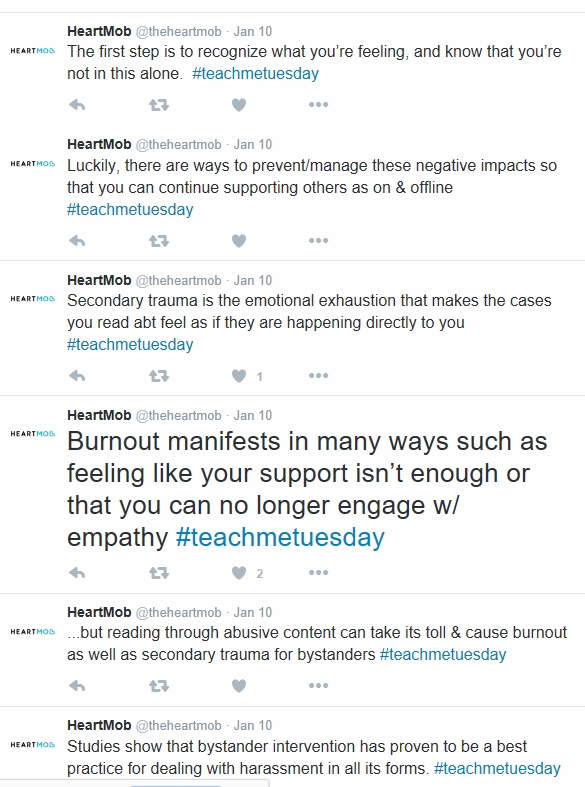
Task: Retweet the 'reading through abusive content' tweet
Action: 159,686
